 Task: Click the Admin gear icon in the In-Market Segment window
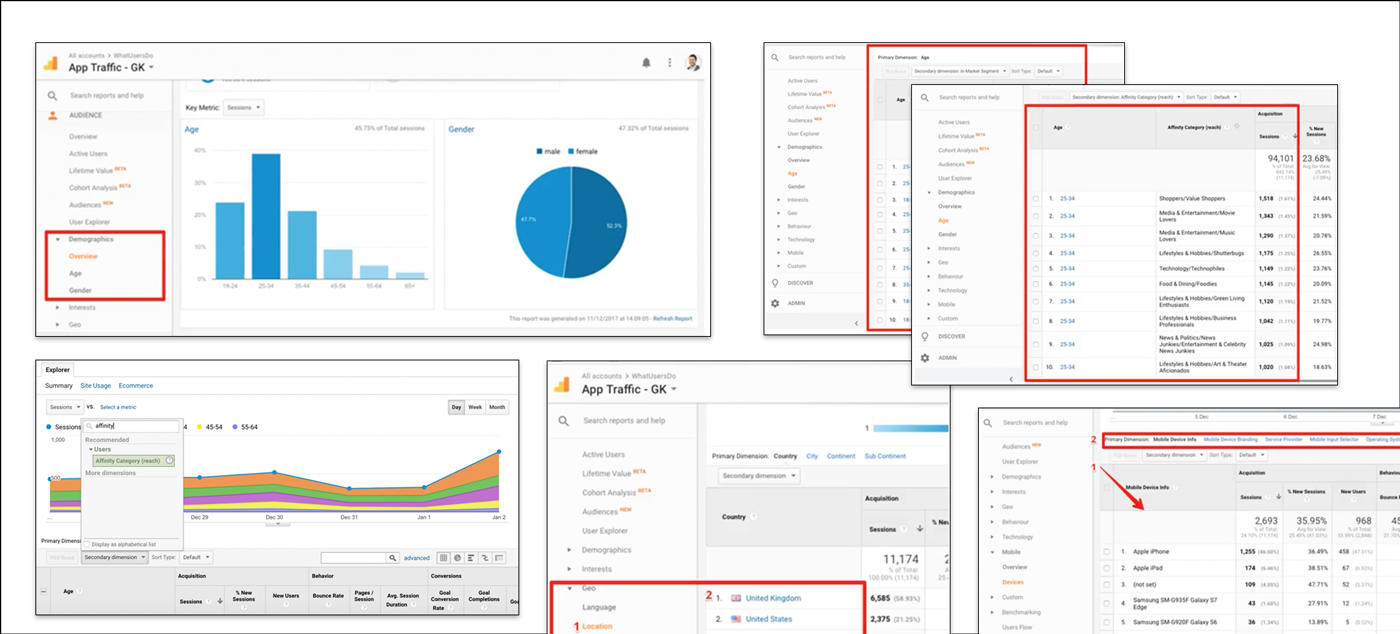point(774,303)
